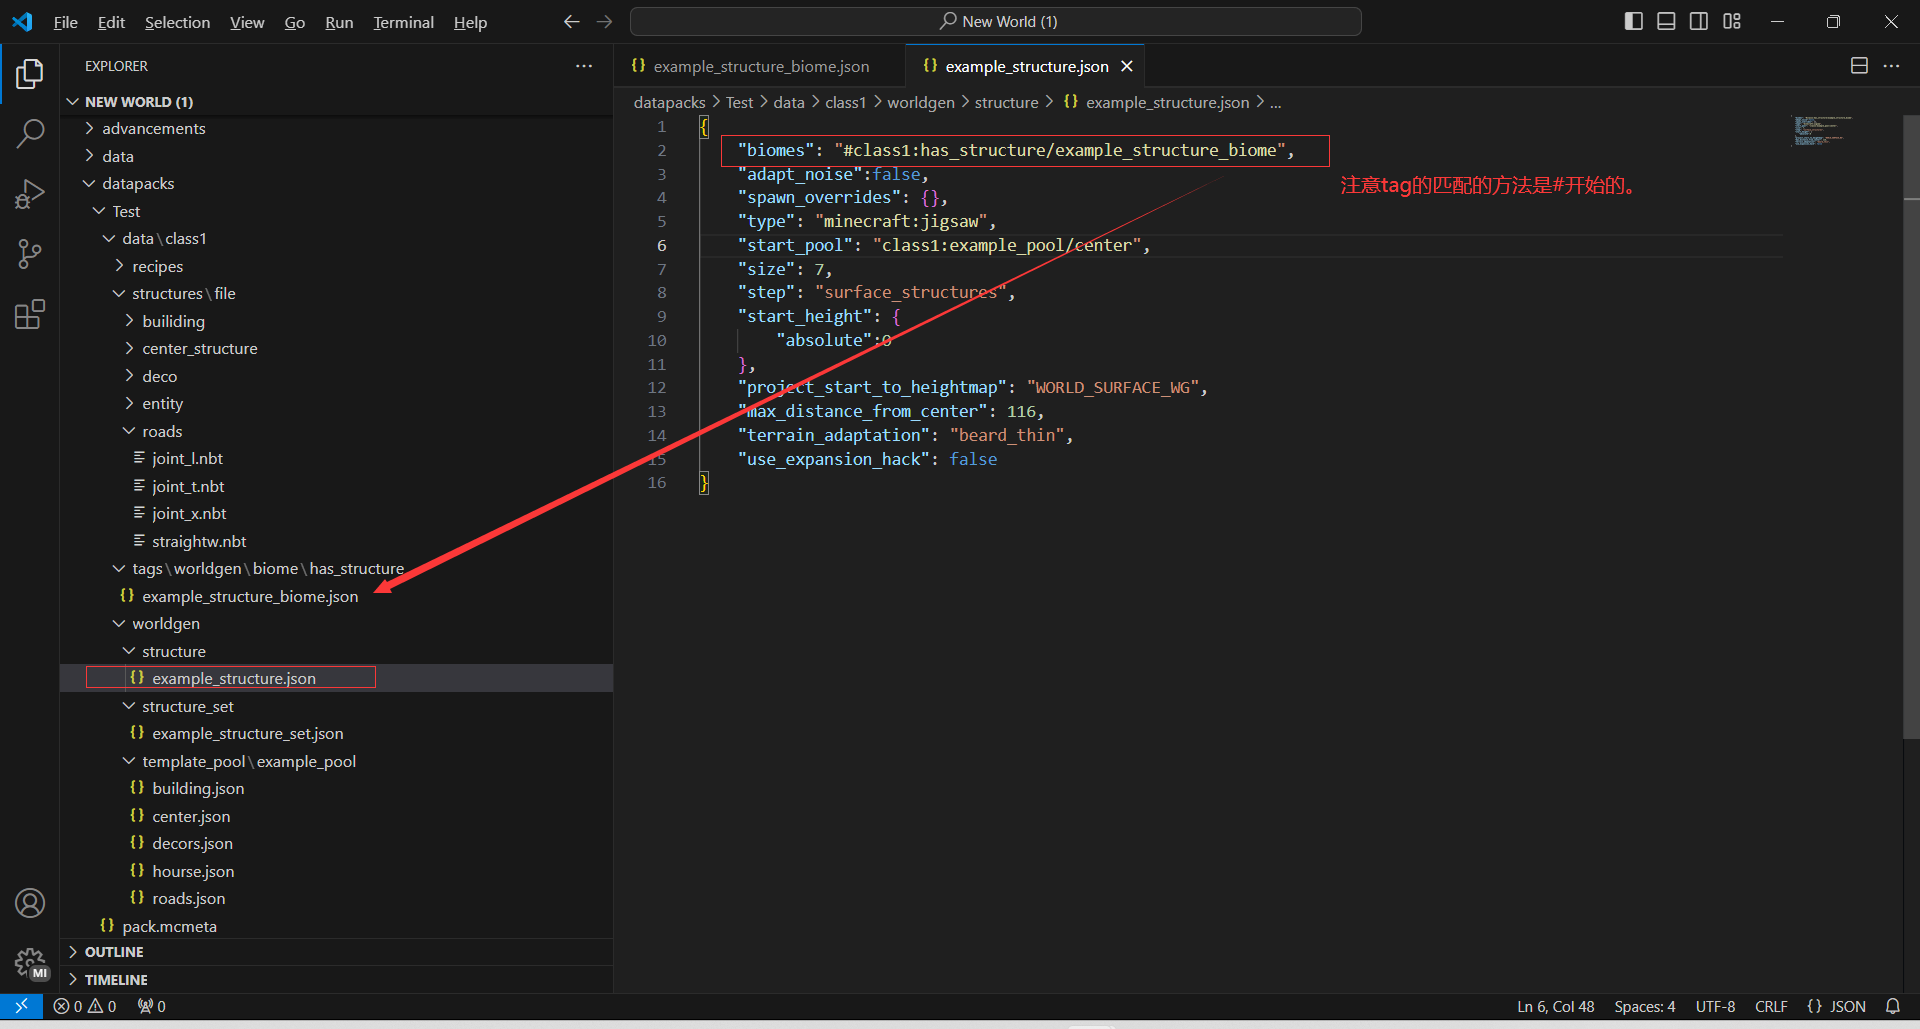This screenshot has height=1029, width=1920.
Task: Click class1 in the breadcrumb path
Action: (845, 102)
